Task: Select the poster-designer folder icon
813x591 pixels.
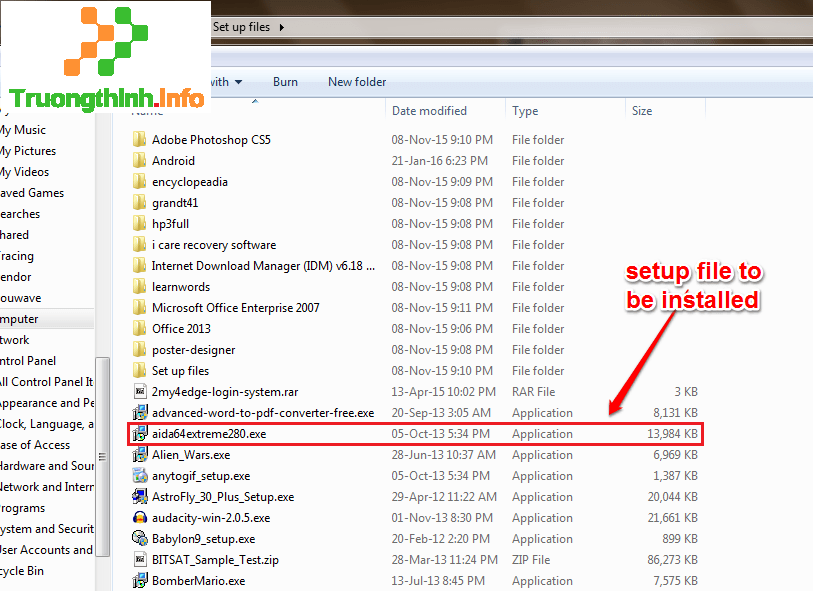Action: [x=139, y=349]
